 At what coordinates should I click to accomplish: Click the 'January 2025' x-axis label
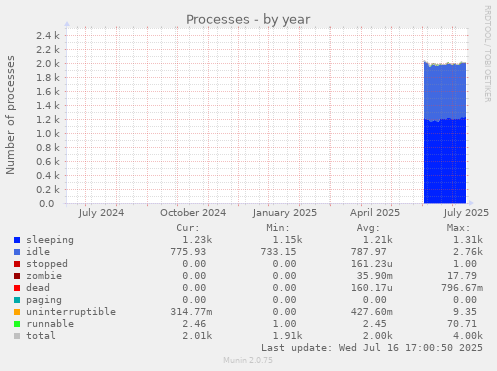[x=285, y=213]
